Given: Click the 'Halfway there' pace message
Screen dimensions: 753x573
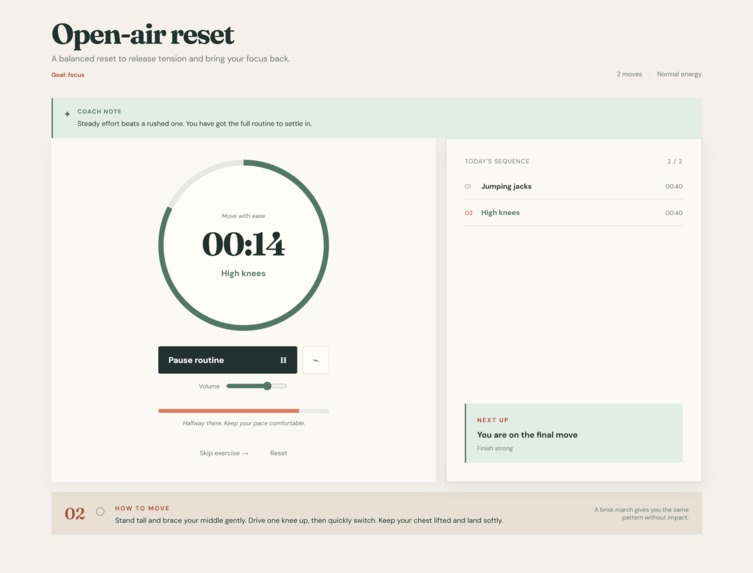Looking at the screenshot, I should click(x=243, y=423).
